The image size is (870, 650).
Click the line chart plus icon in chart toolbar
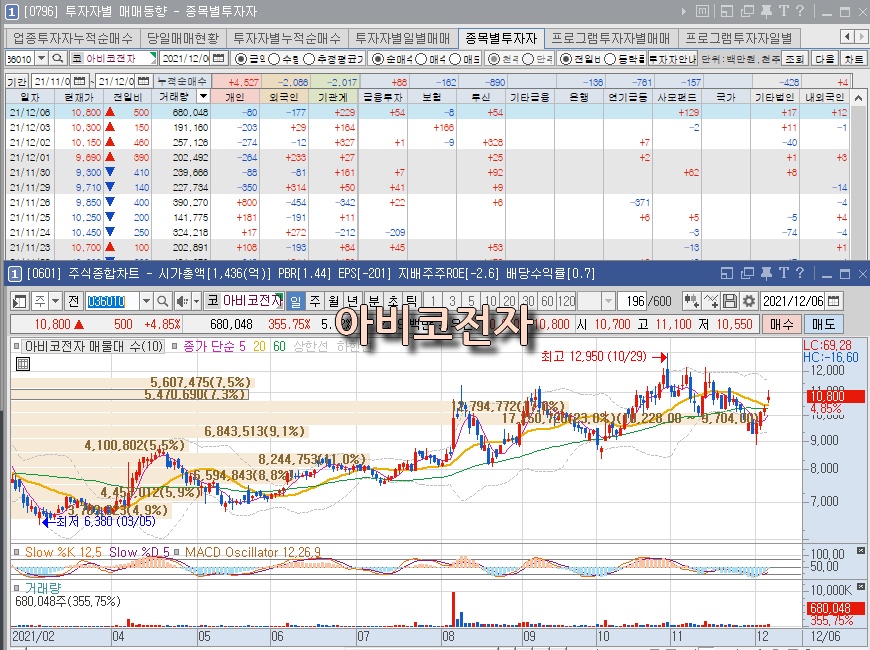711,301
